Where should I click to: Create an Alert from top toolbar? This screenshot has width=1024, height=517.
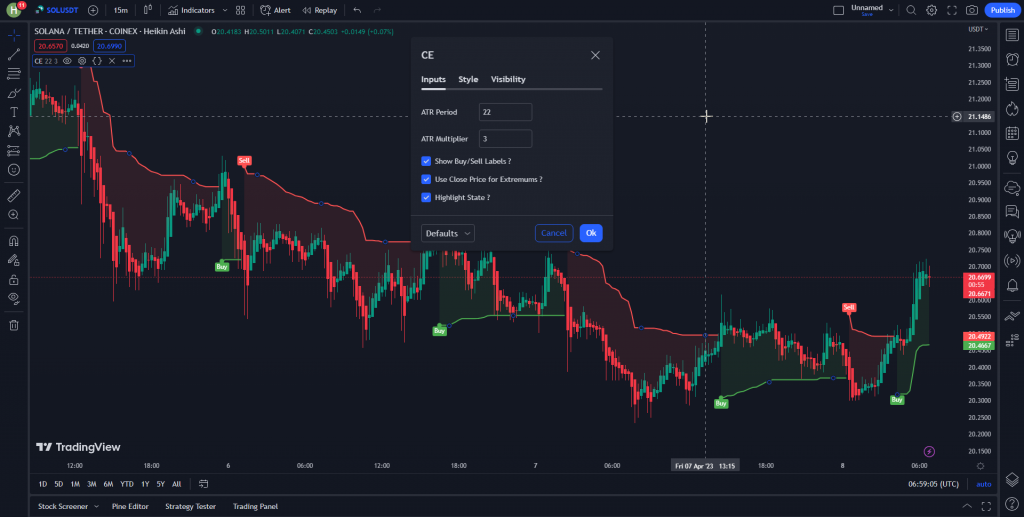[276, 10]
